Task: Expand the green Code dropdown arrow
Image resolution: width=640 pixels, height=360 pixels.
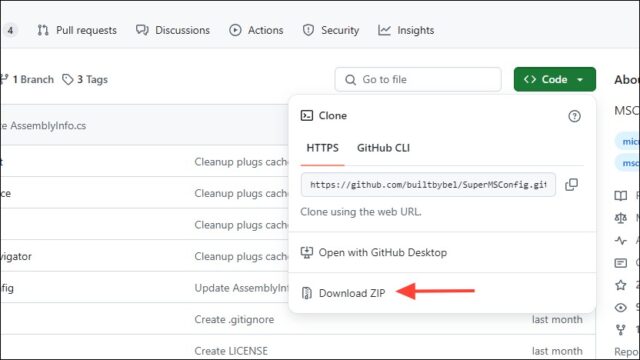Action: (x=580, y=80)
